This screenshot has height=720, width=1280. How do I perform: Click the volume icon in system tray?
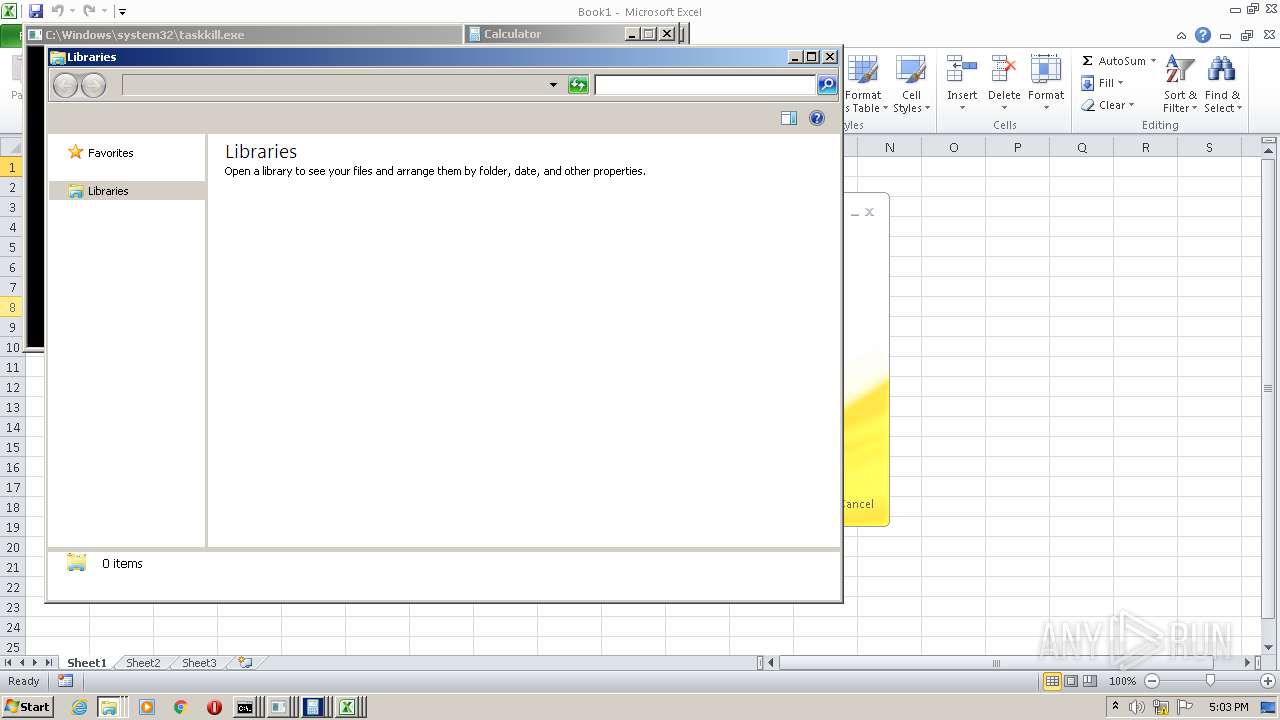click(x=1137, y=707)
